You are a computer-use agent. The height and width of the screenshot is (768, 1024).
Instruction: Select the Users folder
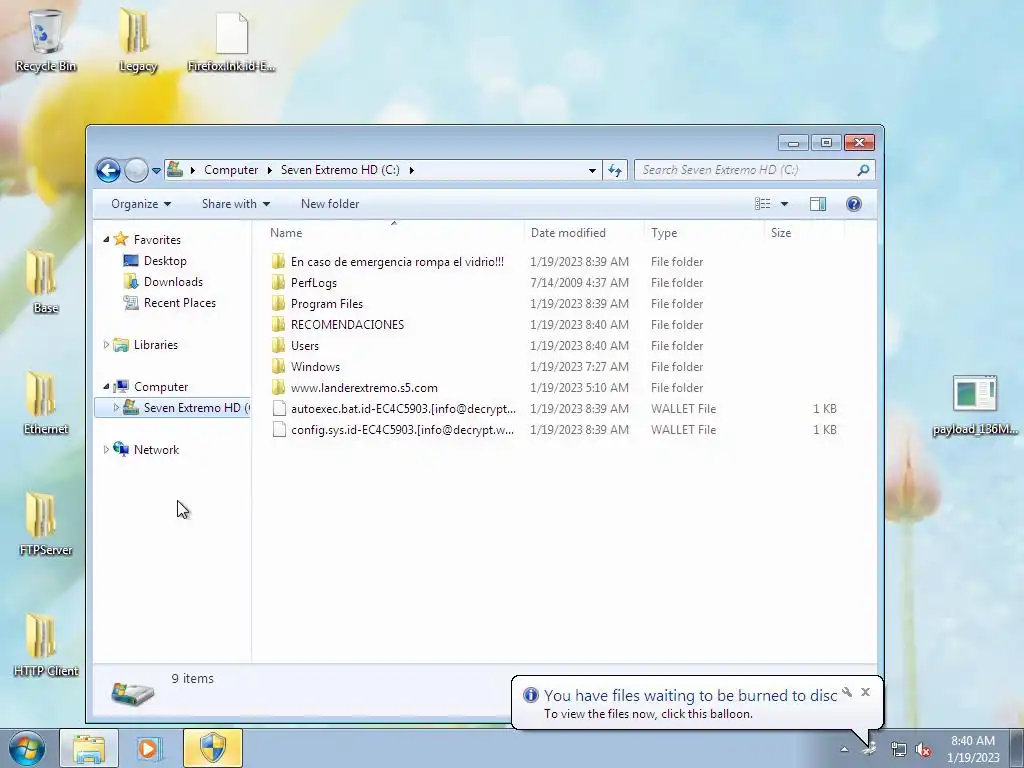pyautogui.click(x=304, y=345)
